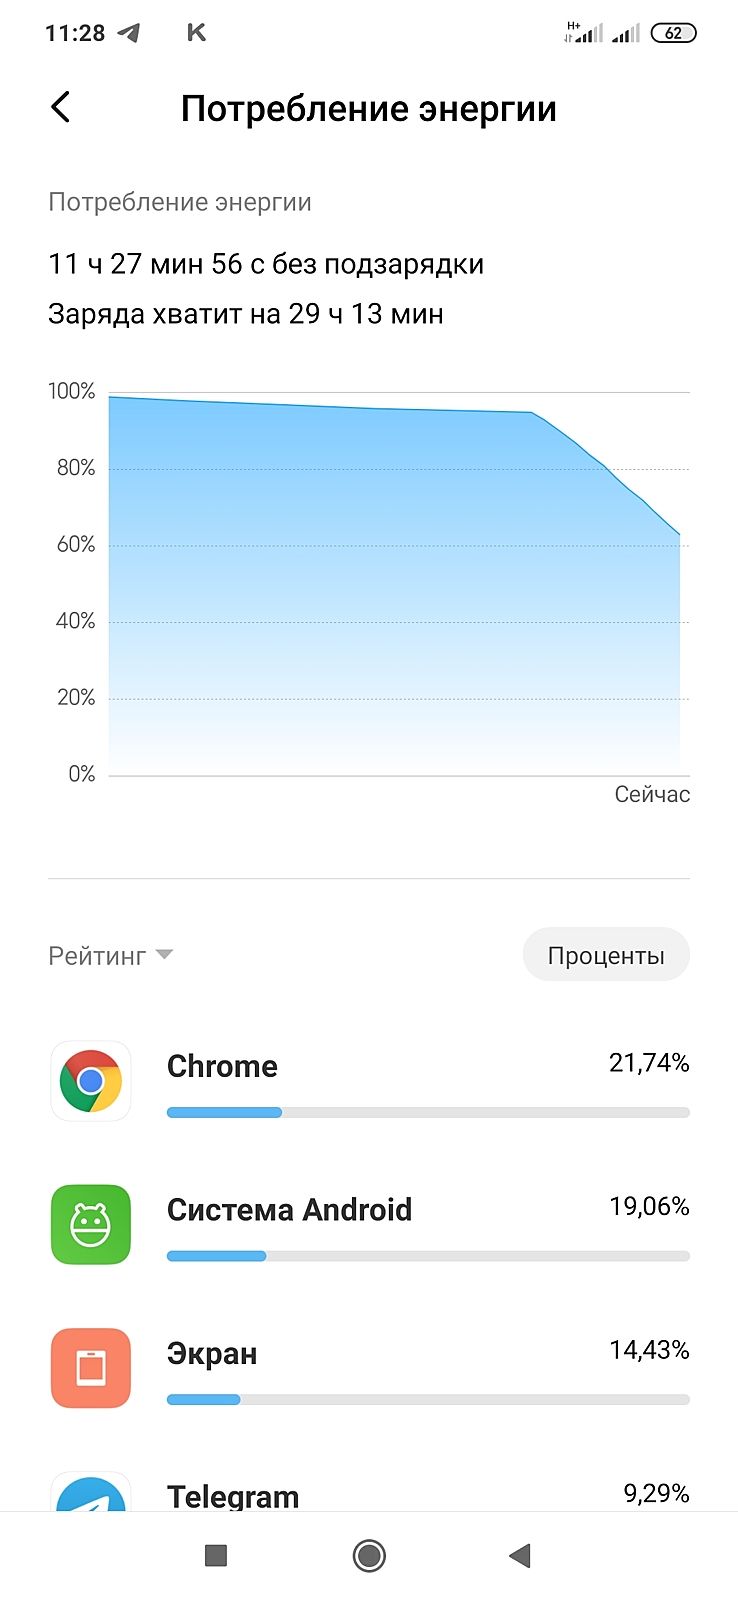Viewport: 738px width, 1600px height.
Task: Tap the back arrow icon
Action: click(x=61, y=107)
